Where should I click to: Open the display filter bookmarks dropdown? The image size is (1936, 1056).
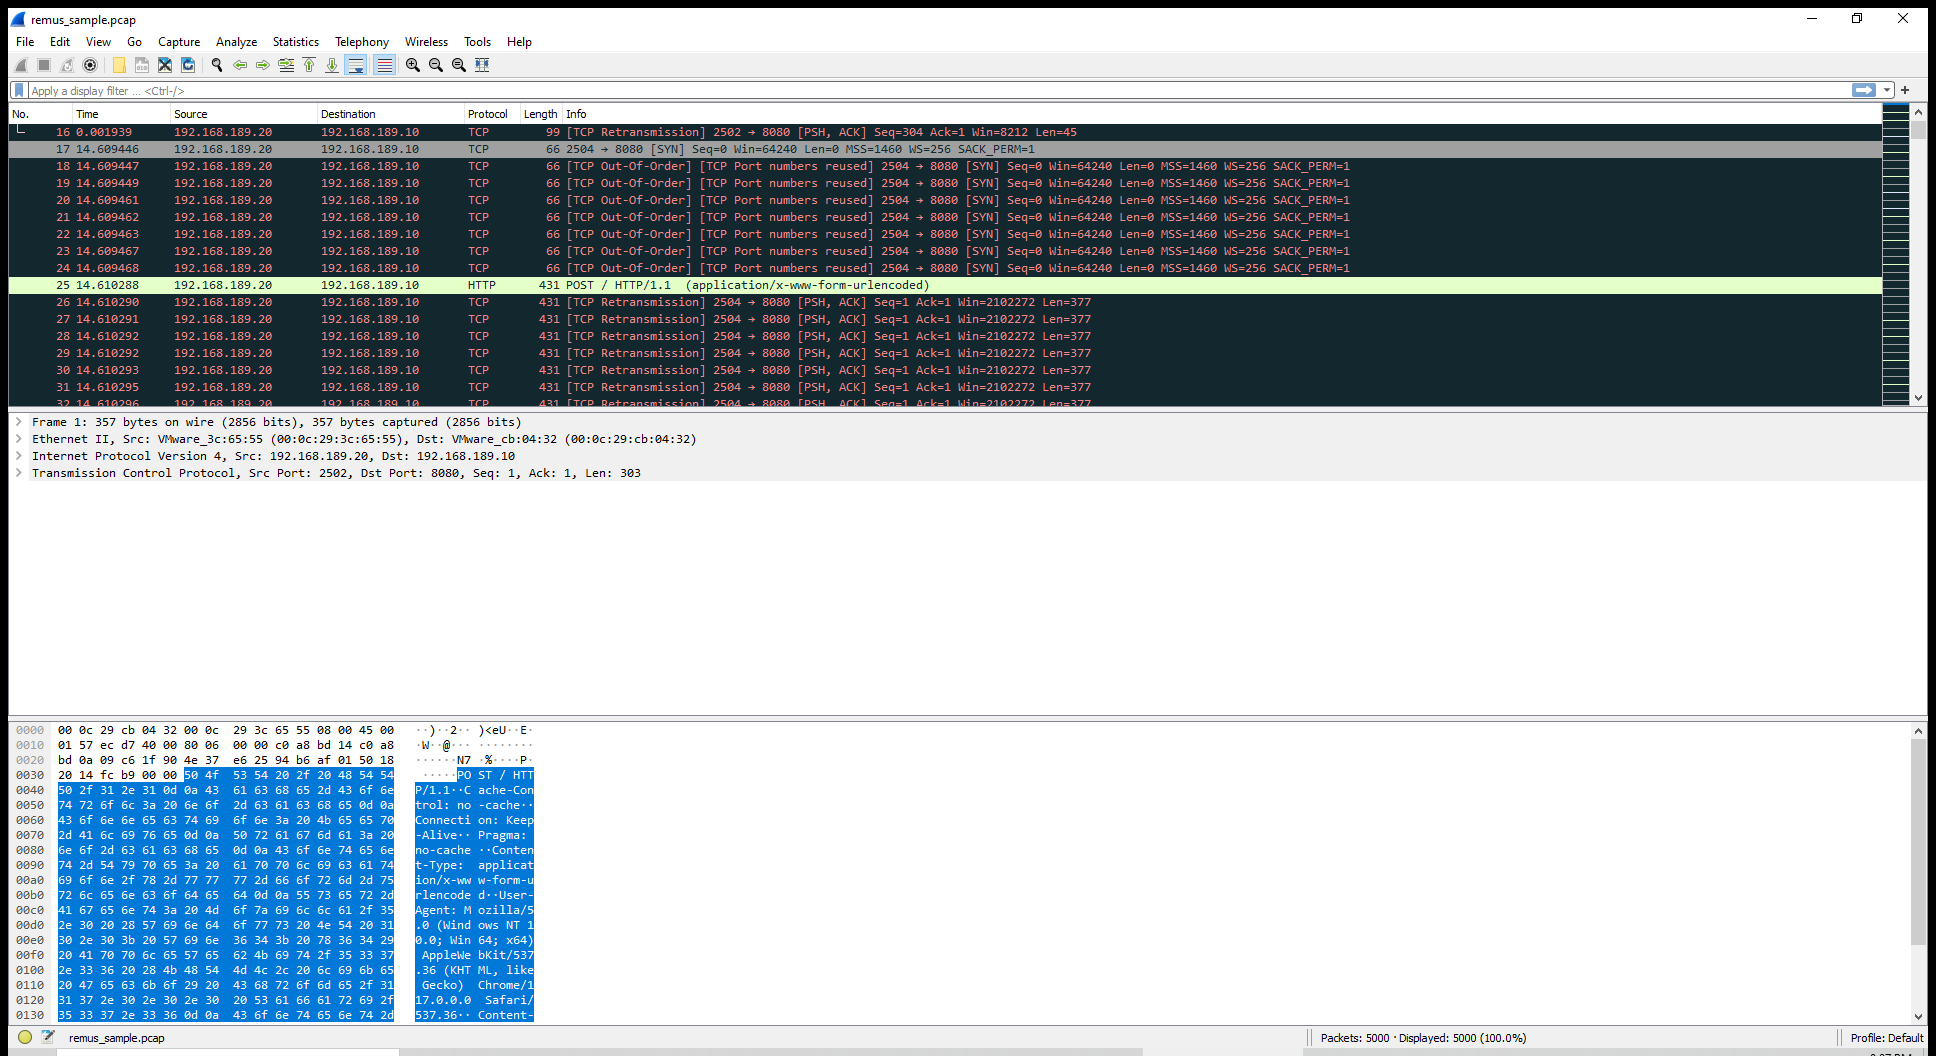17,90
